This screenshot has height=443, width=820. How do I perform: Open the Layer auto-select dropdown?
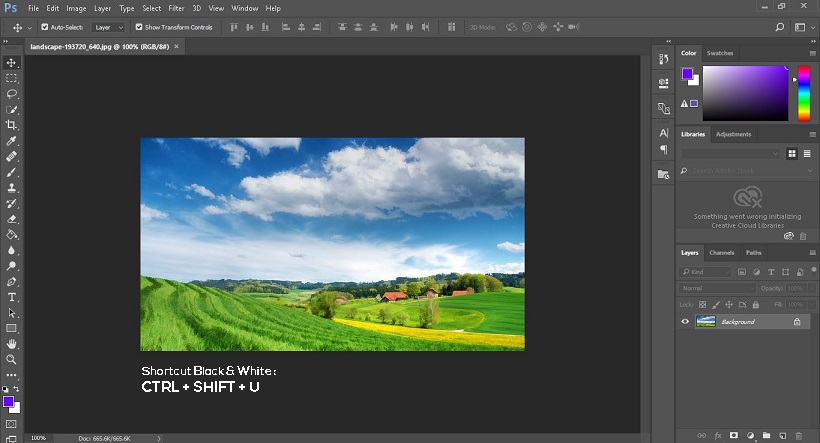(x=108, y=27)
